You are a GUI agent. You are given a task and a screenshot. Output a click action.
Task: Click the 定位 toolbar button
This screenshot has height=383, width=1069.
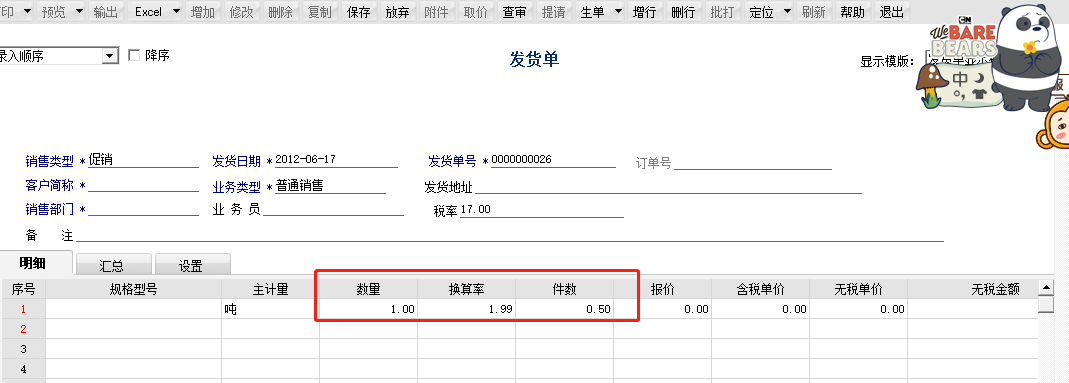point(762,12)
